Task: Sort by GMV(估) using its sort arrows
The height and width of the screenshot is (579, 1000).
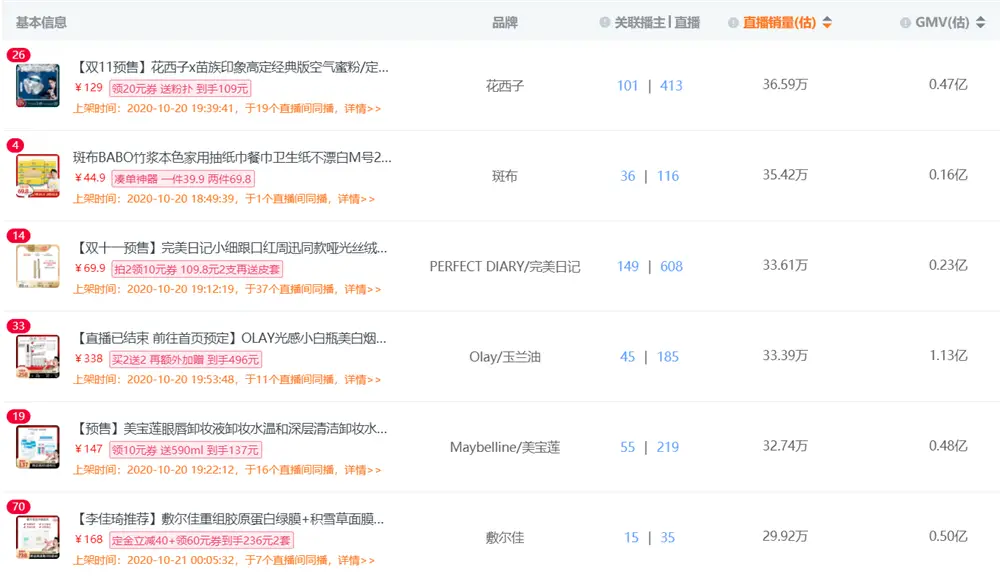Action: tap(980, 22)
